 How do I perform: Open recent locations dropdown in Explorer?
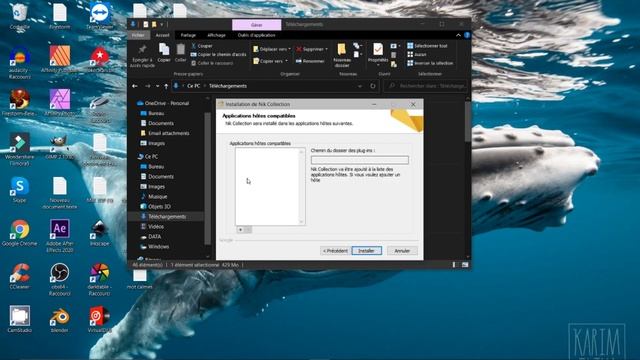(158, 86)
